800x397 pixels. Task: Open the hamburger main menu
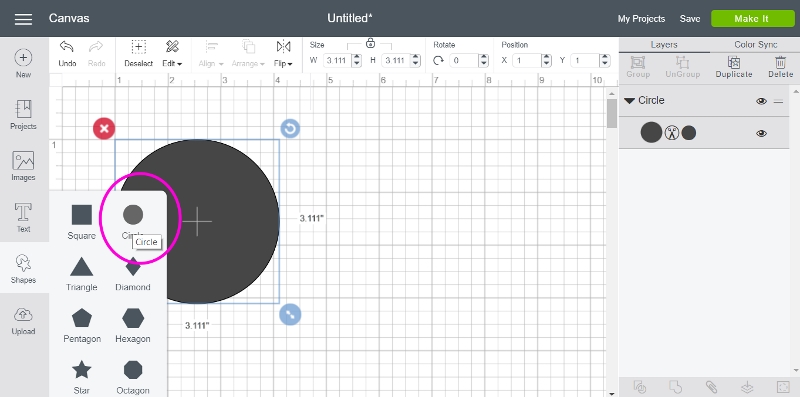23,19
